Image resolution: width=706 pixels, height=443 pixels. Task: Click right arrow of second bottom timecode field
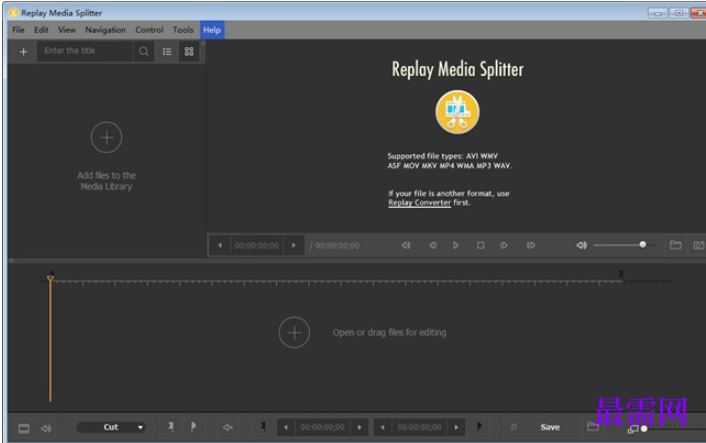[x=456, y=427]
